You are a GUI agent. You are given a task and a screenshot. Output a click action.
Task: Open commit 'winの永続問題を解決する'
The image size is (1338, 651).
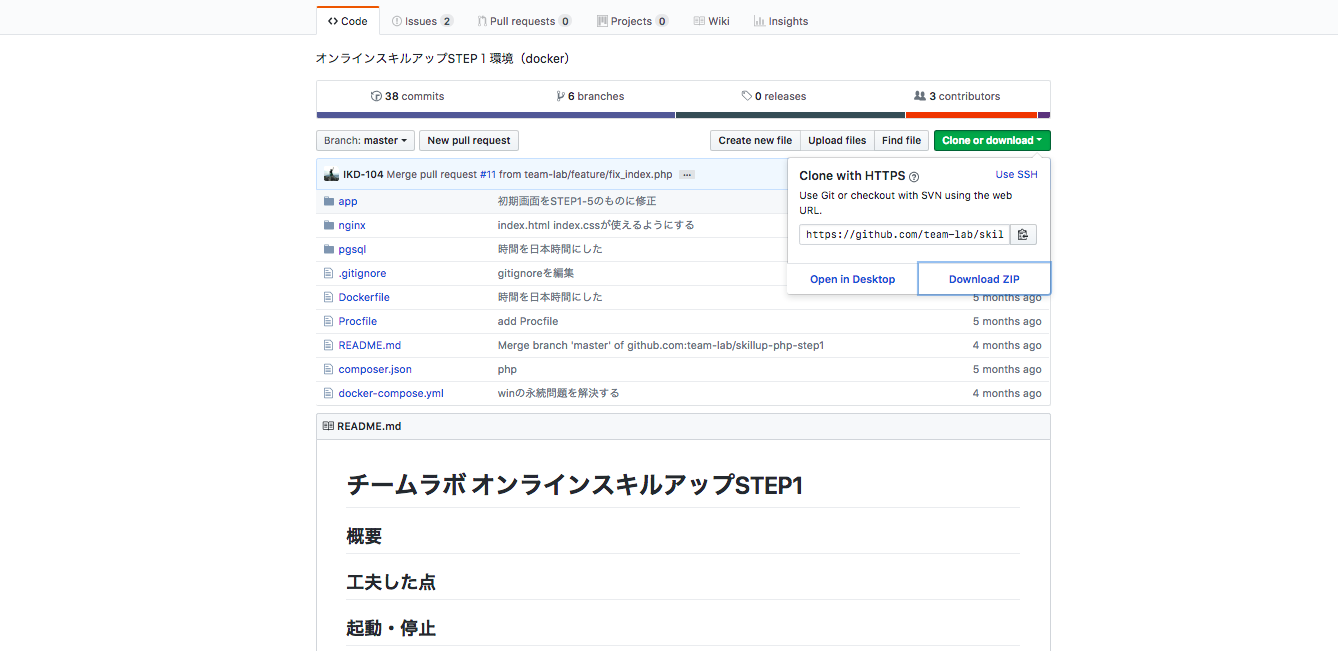point(559,393)
